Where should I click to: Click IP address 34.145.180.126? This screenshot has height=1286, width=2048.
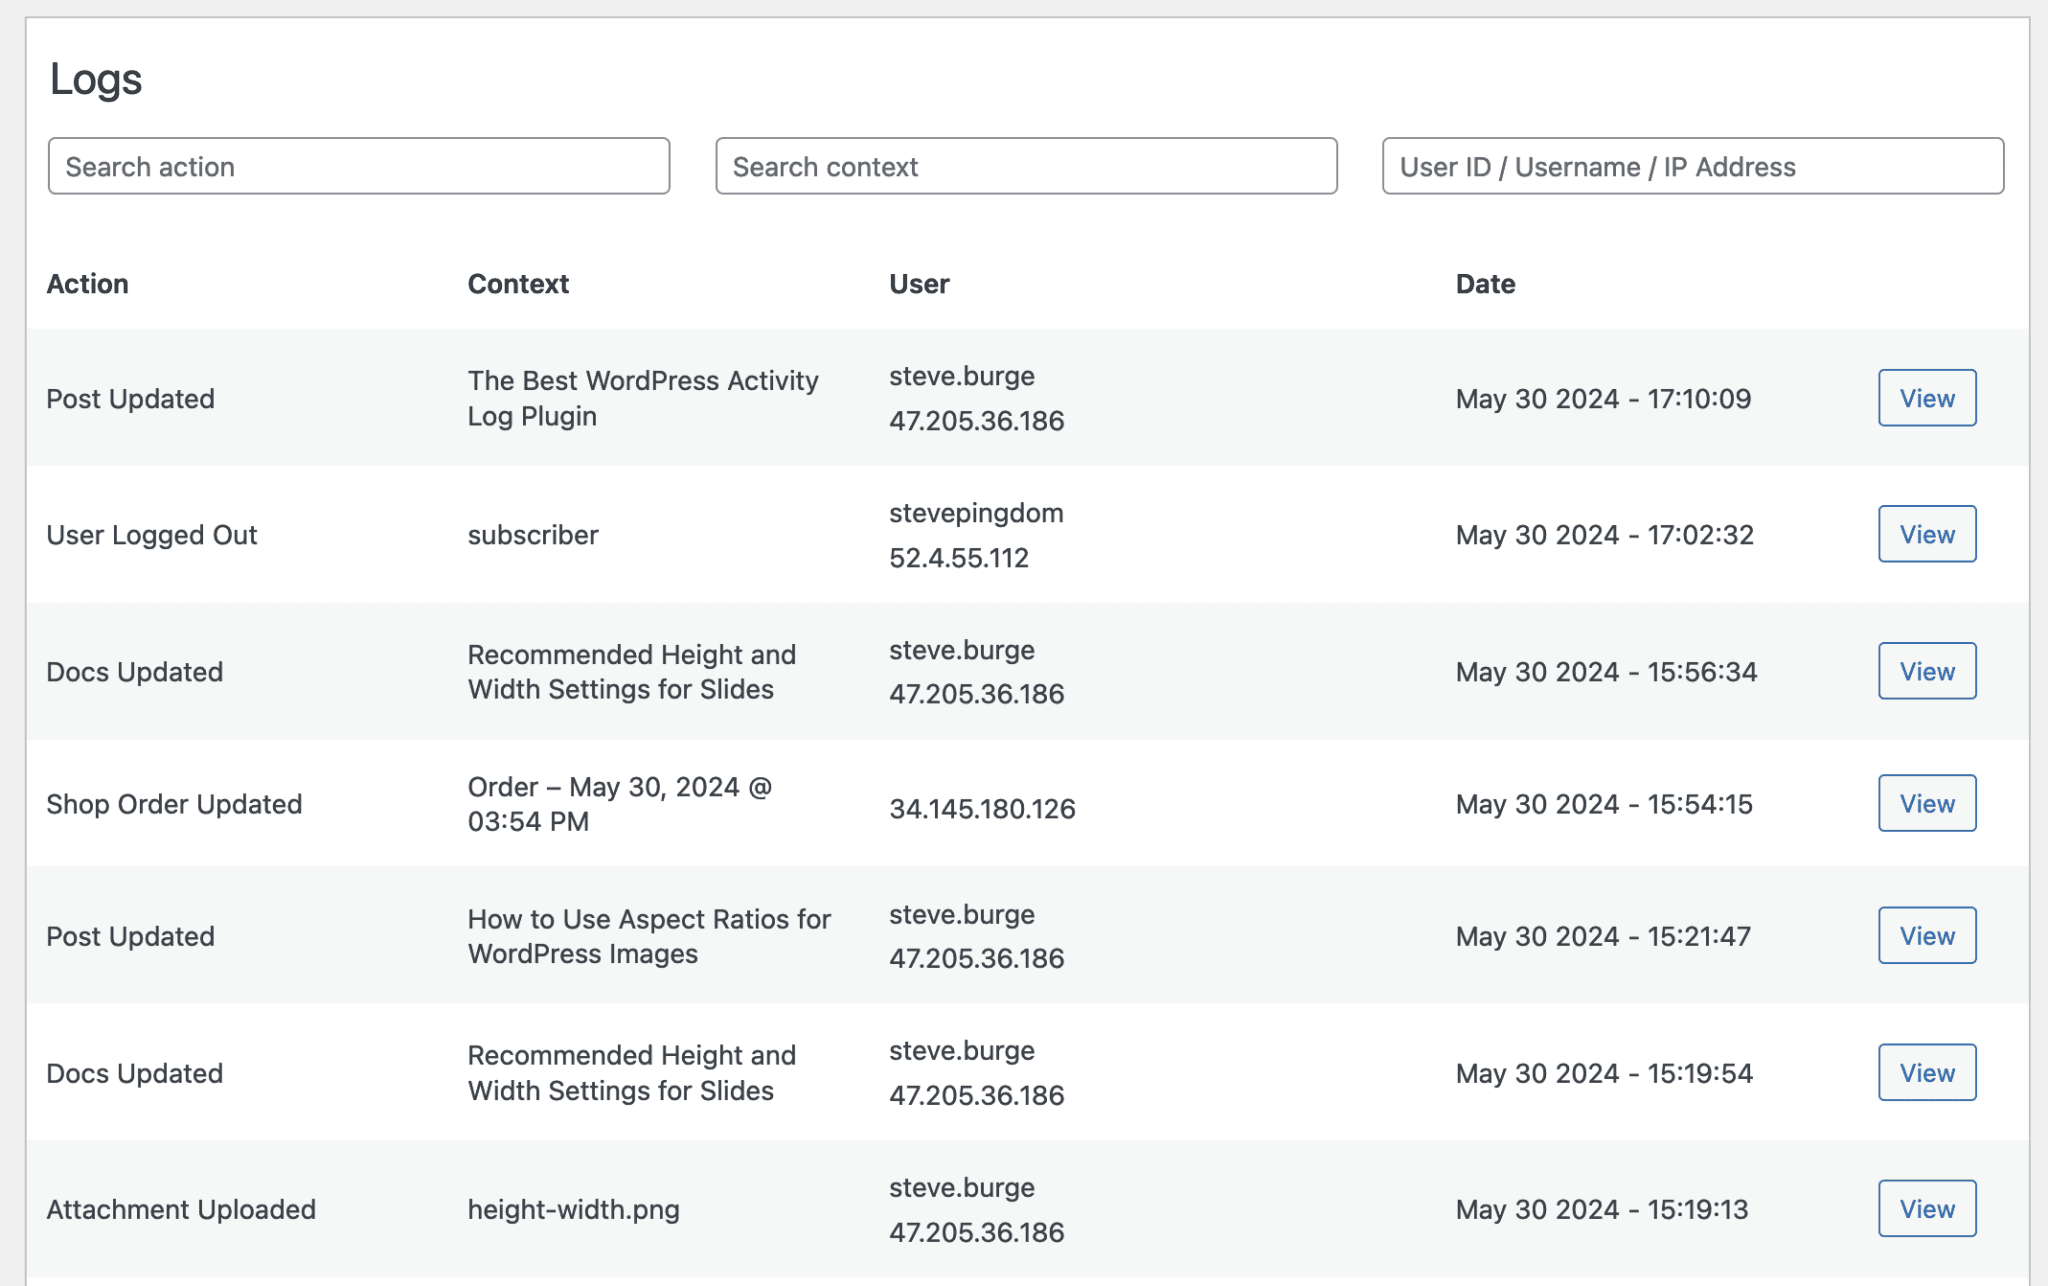coord(983,810)
